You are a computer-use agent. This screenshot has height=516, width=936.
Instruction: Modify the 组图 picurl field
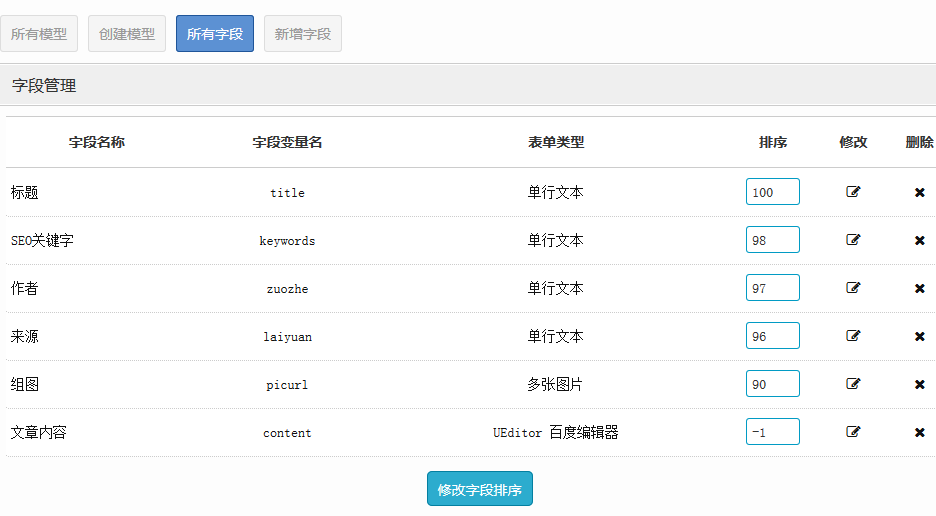(853, 384)
